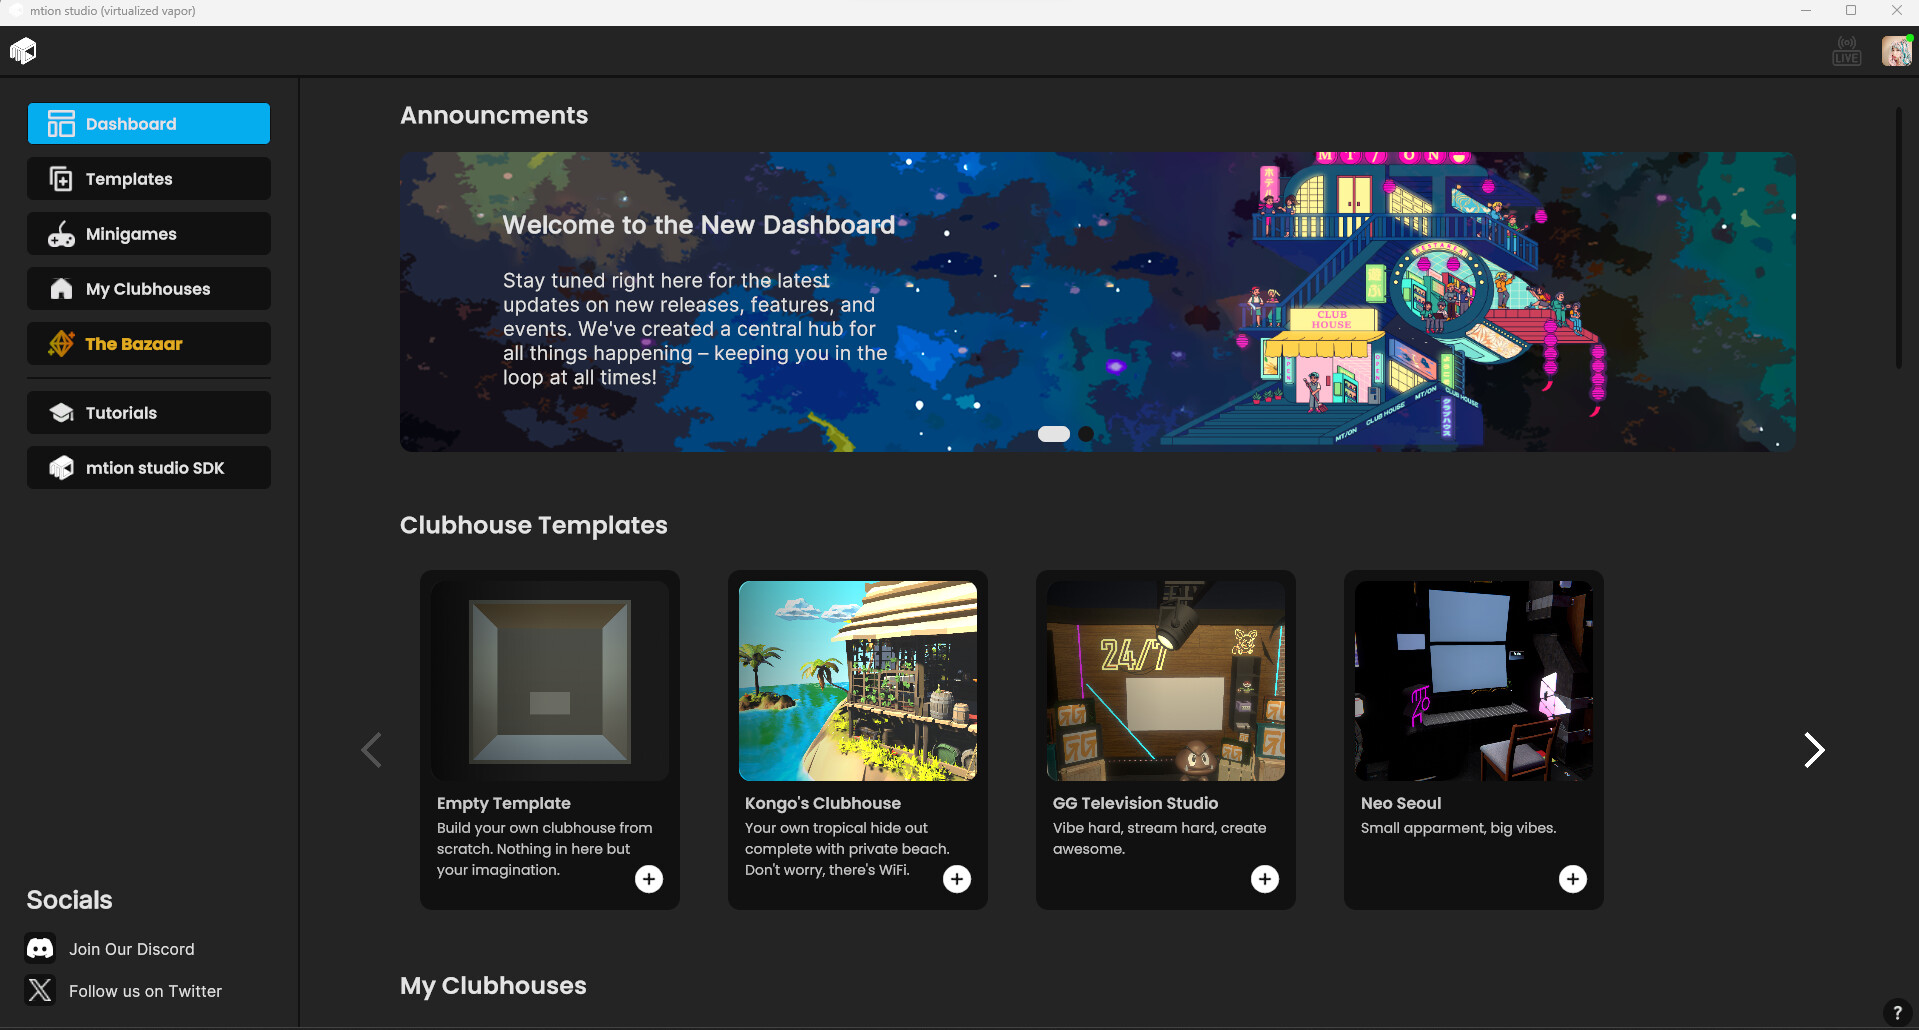Select the Neo Seoul template thumbnail
Image resolution: width=1919 pixels, height=1030 pixels.
pyautogui.click(x=1473, y=680)
